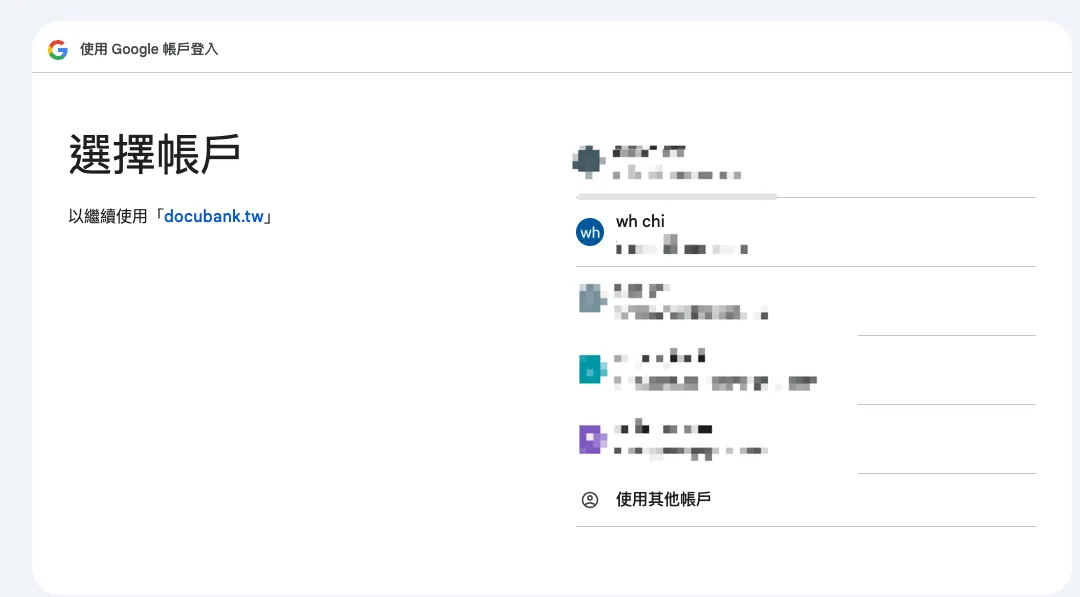
Task: Open the docubank.tw link
Action: (214, 216)
